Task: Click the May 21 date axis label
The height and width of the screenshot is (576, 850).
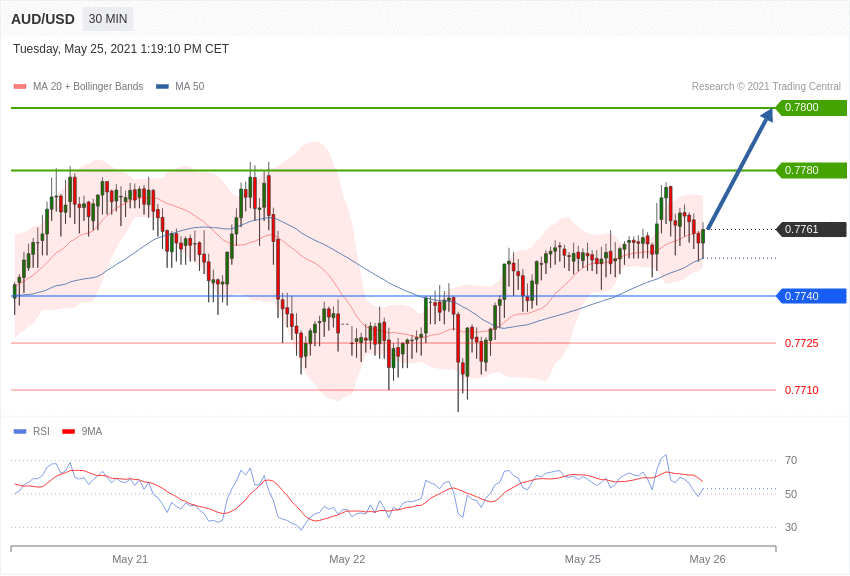Action: (130, 559)
